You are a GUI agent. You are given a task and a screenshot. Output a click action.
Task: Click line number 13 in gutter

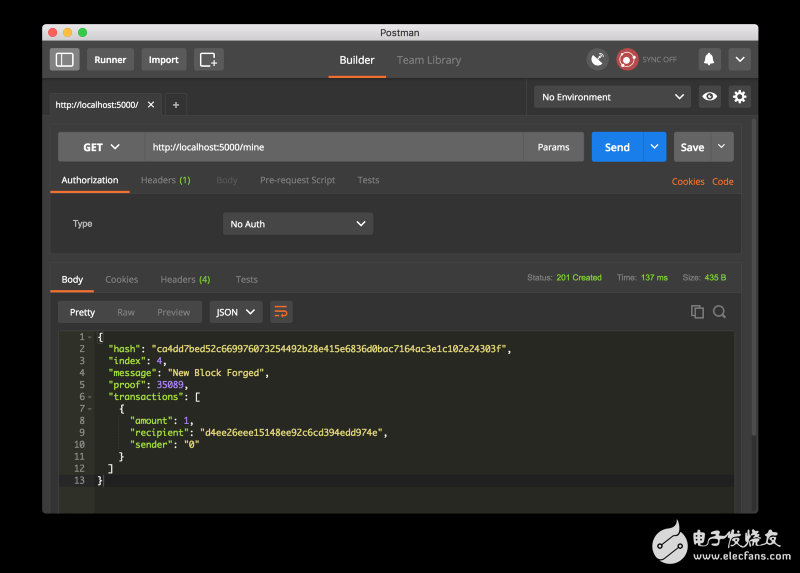(x=80, y=481)
